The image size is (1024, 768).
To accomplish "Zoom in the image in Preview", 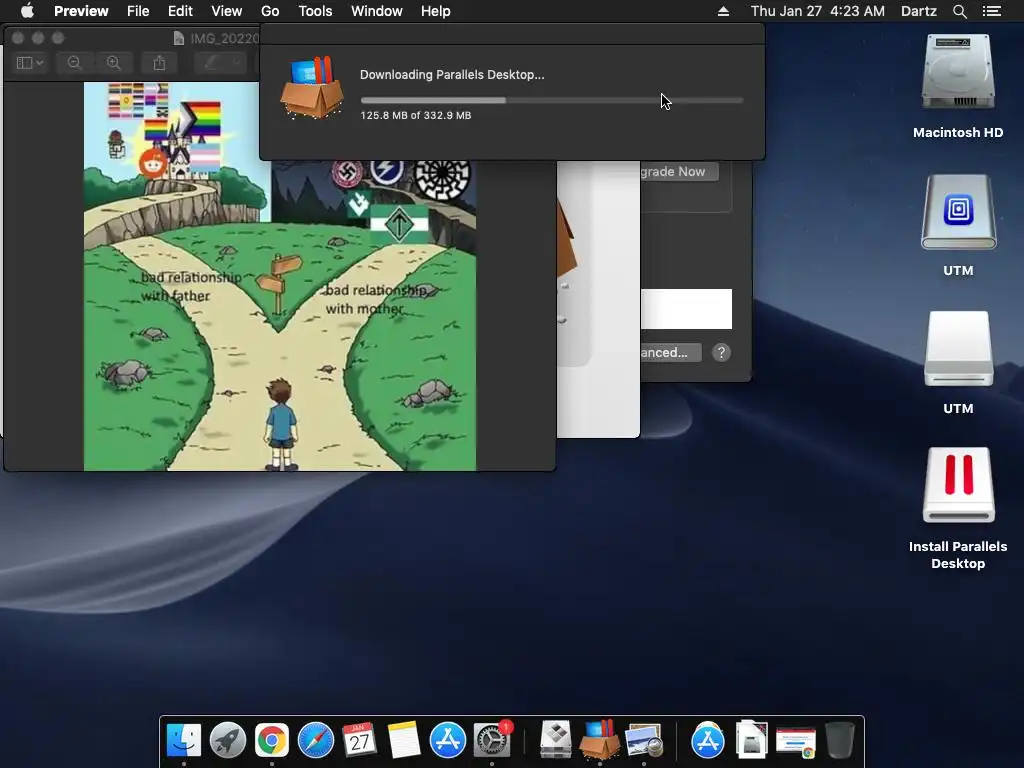I will point(114,63).
